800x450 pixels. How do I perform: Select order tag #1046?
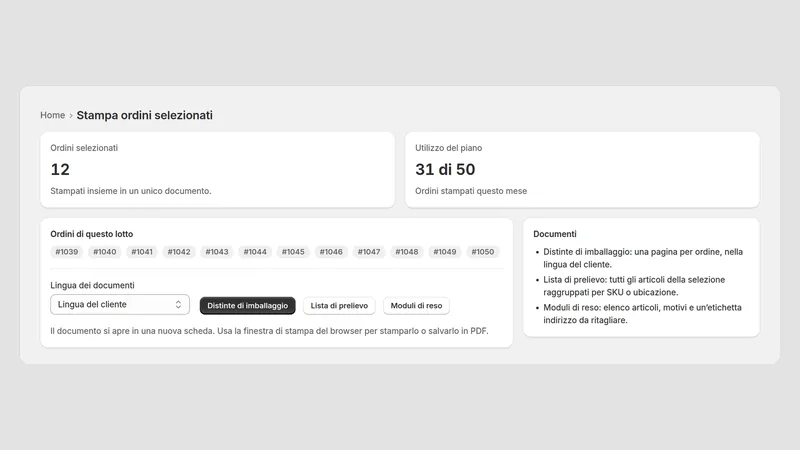[331, 252]
